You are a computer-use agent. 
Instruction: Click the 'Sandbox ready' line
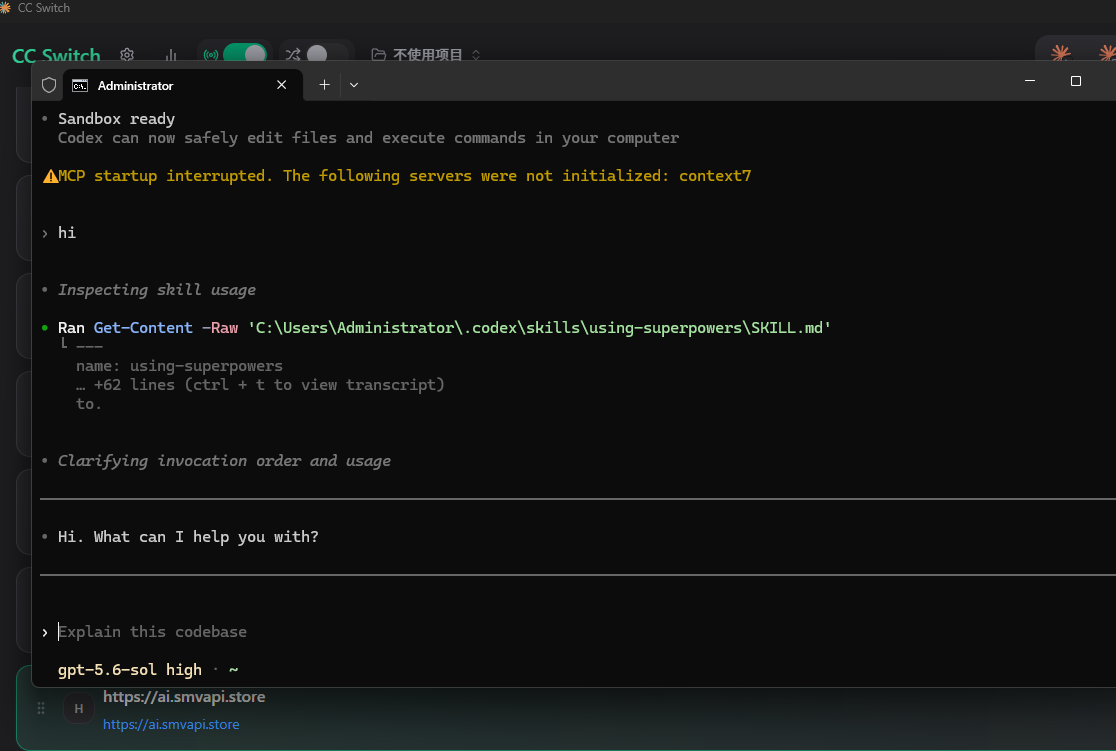(x=116, y=119)
